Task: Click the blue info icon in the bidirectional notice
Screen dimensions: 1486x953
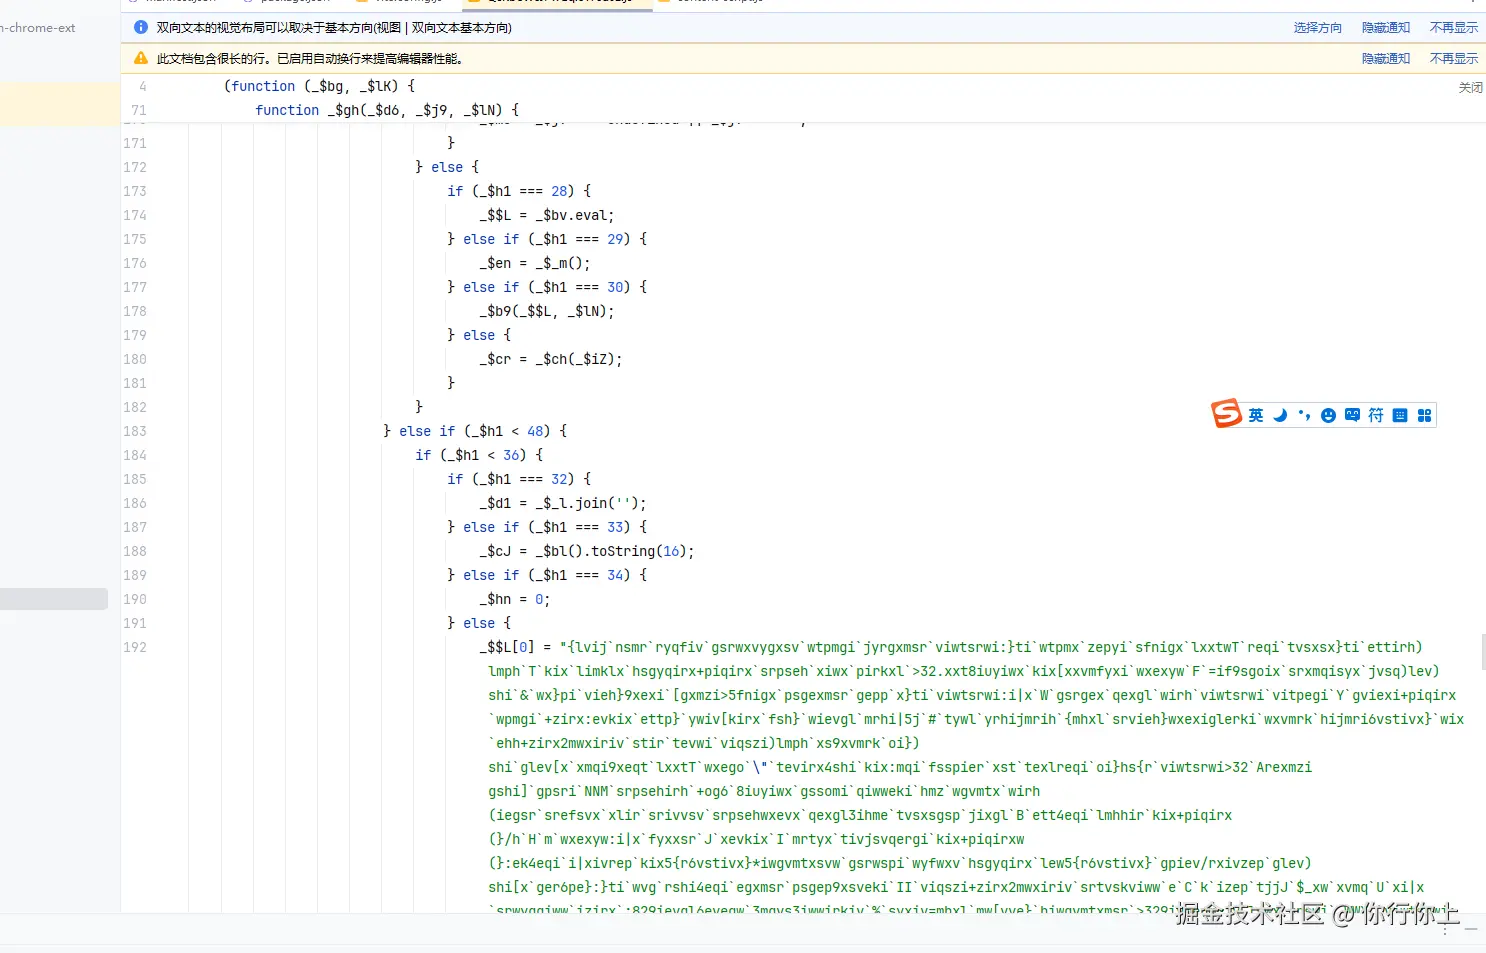Action: coord(141,28)
